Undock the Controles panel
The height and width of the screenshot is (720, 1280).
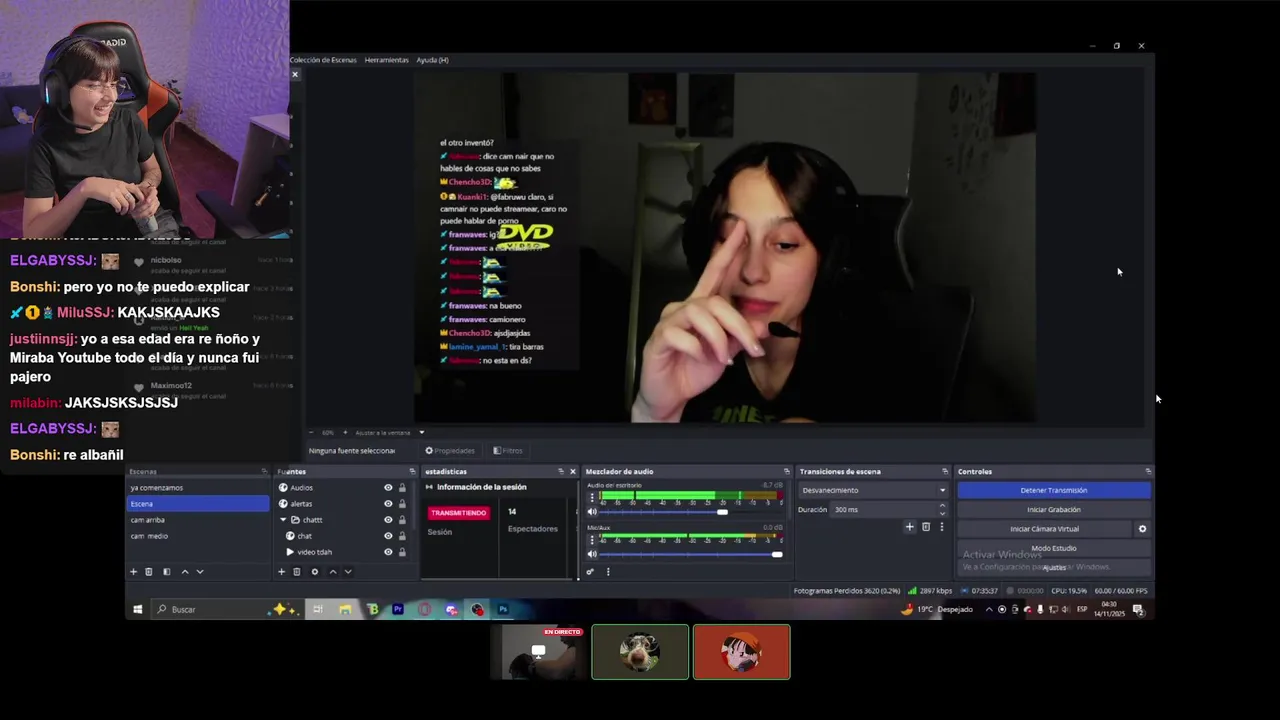[x=1148, y=471]
